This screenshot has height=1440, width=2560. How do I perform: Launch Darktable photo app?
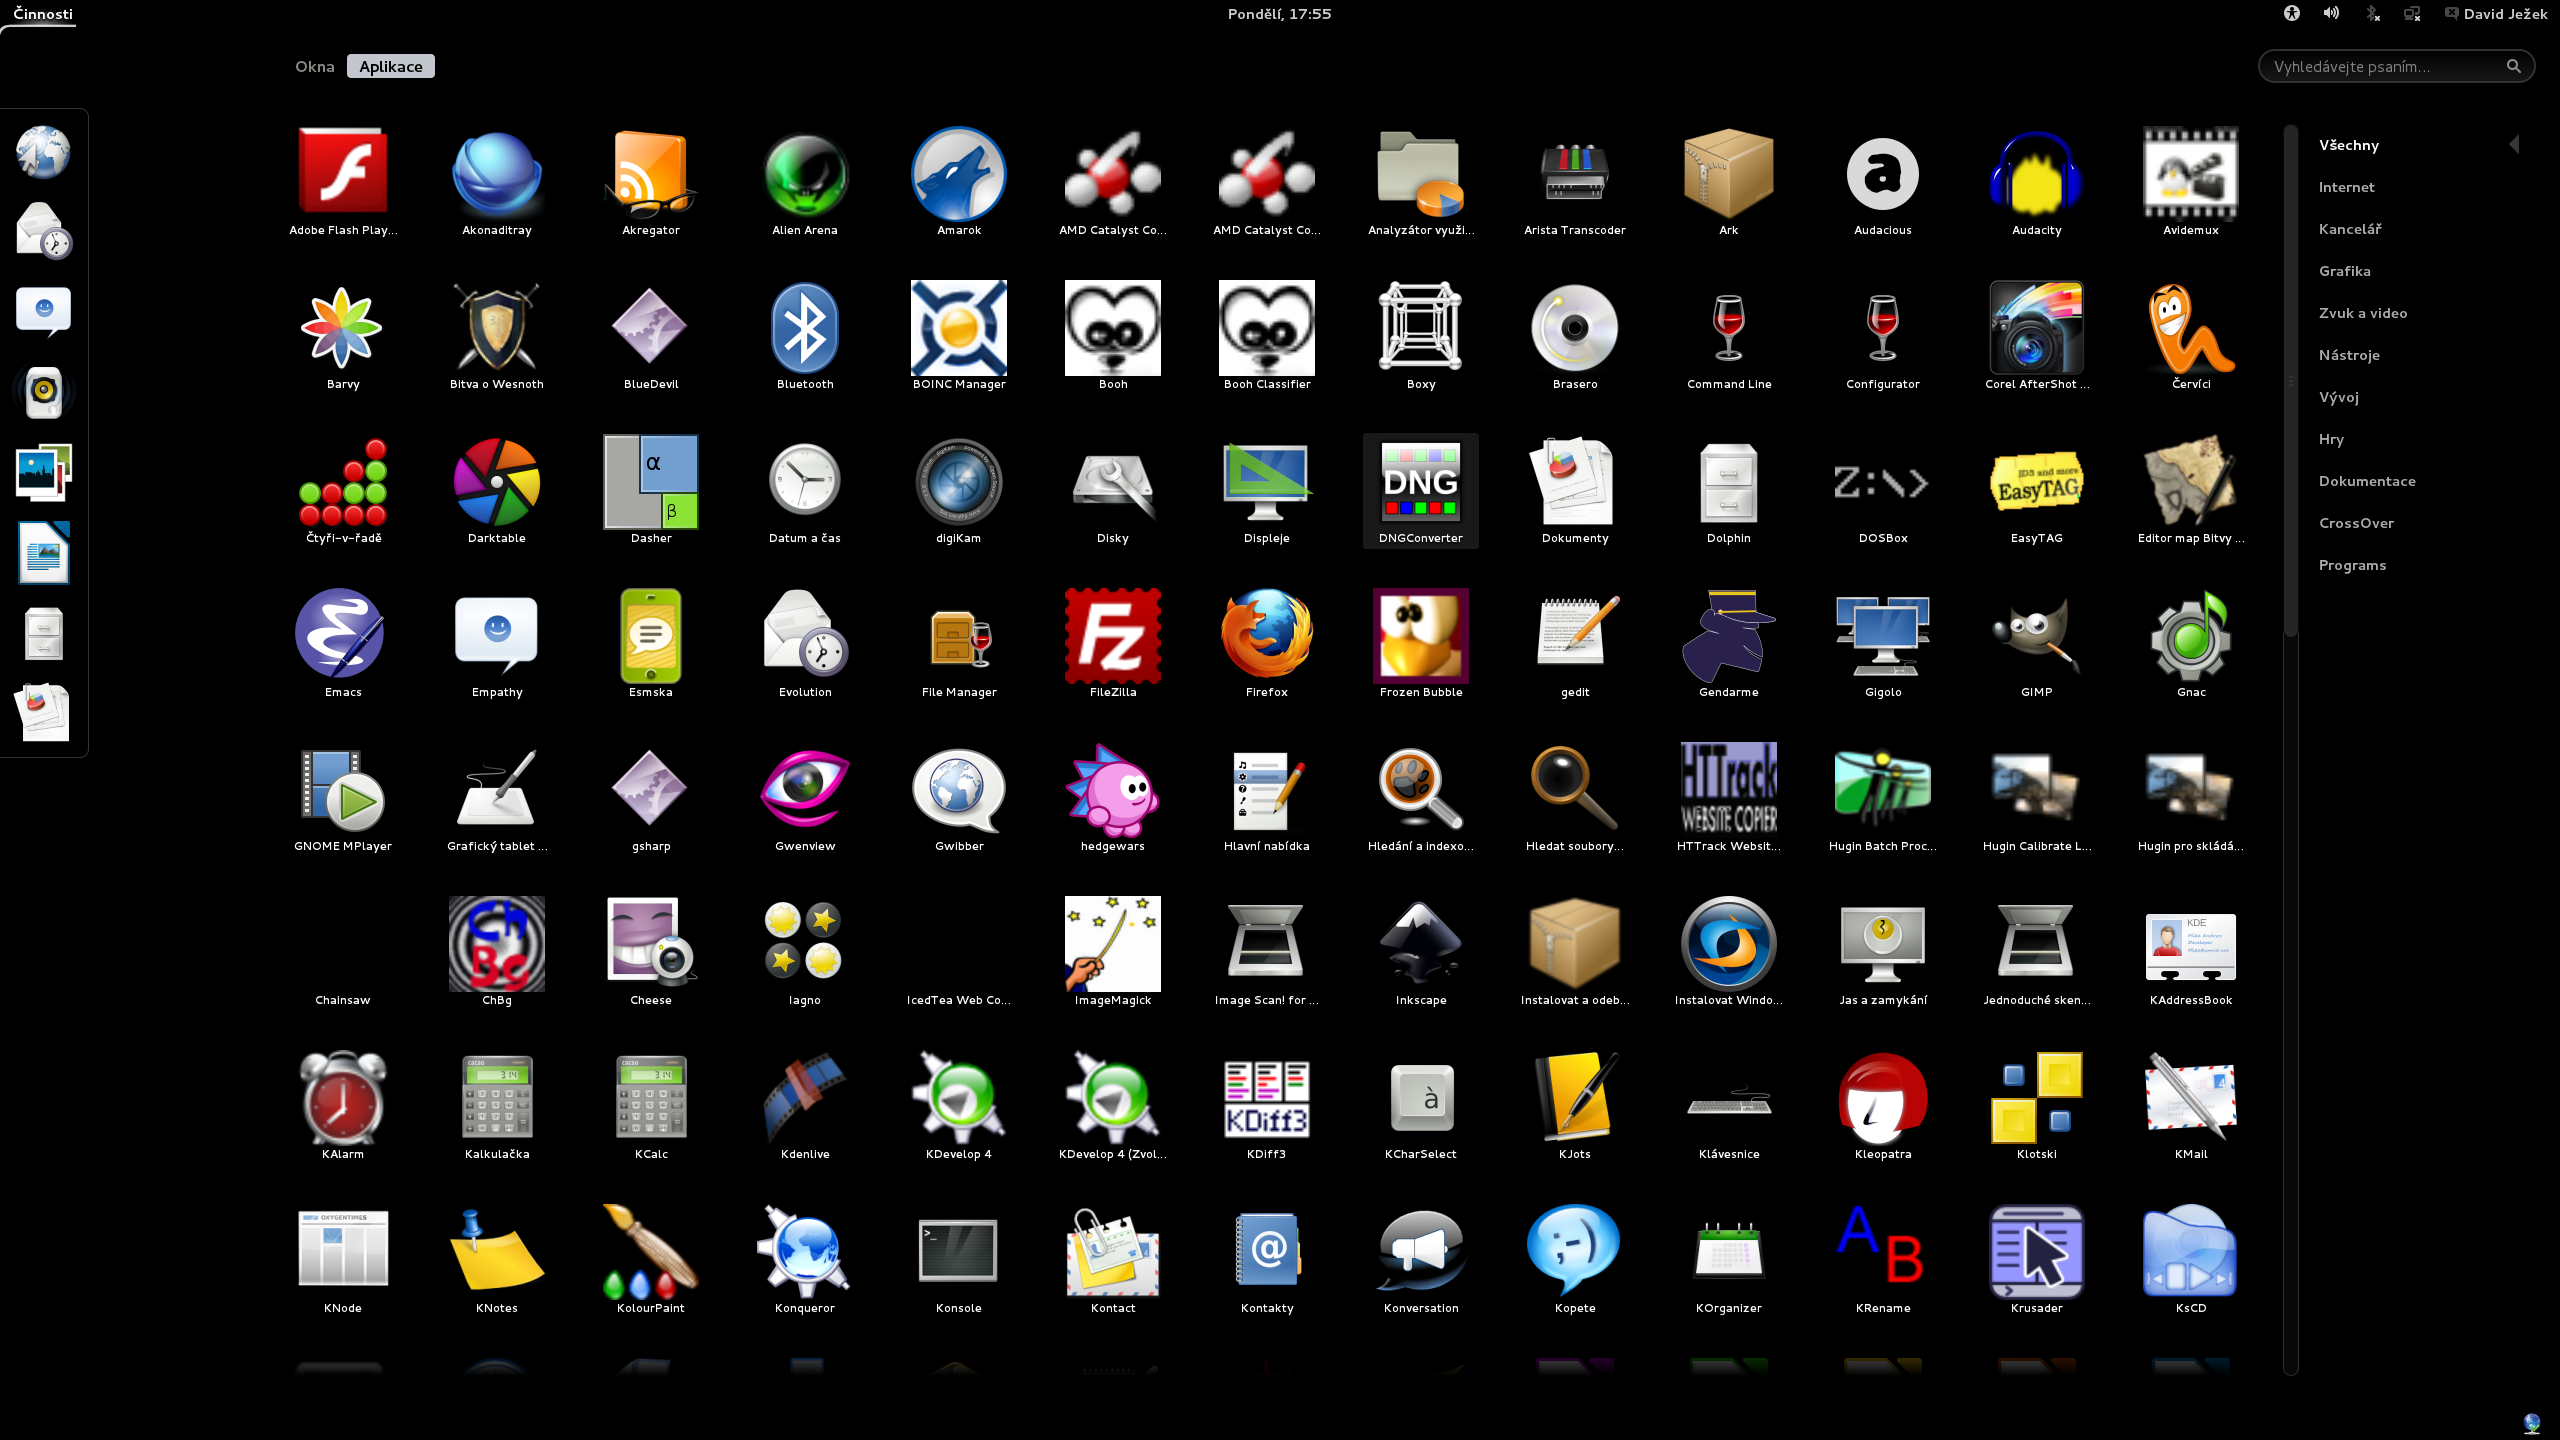(x=497, y=490)
